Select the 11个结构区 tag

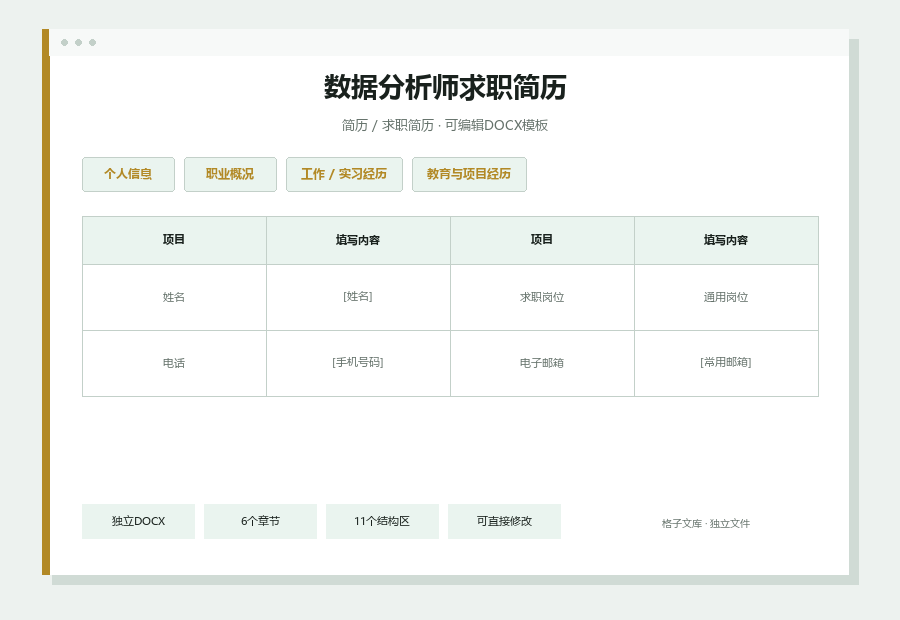click(382, 521)
